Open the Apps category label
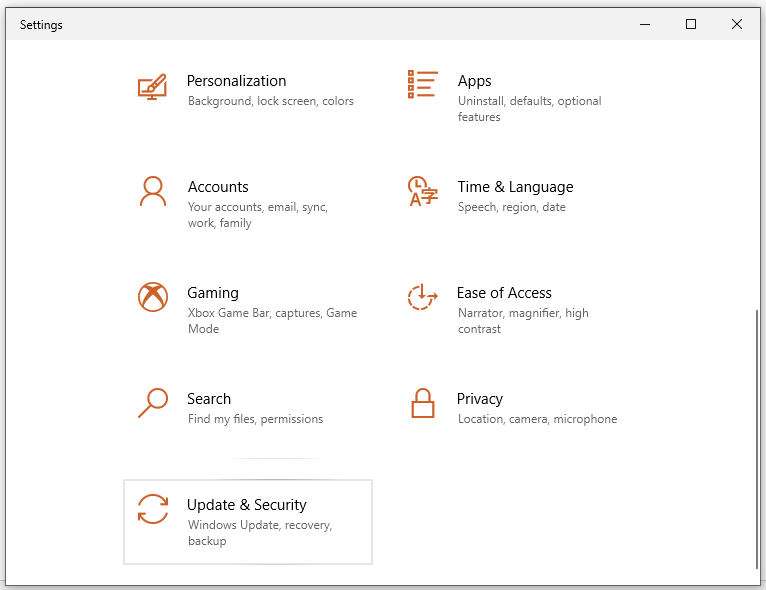 474,81
